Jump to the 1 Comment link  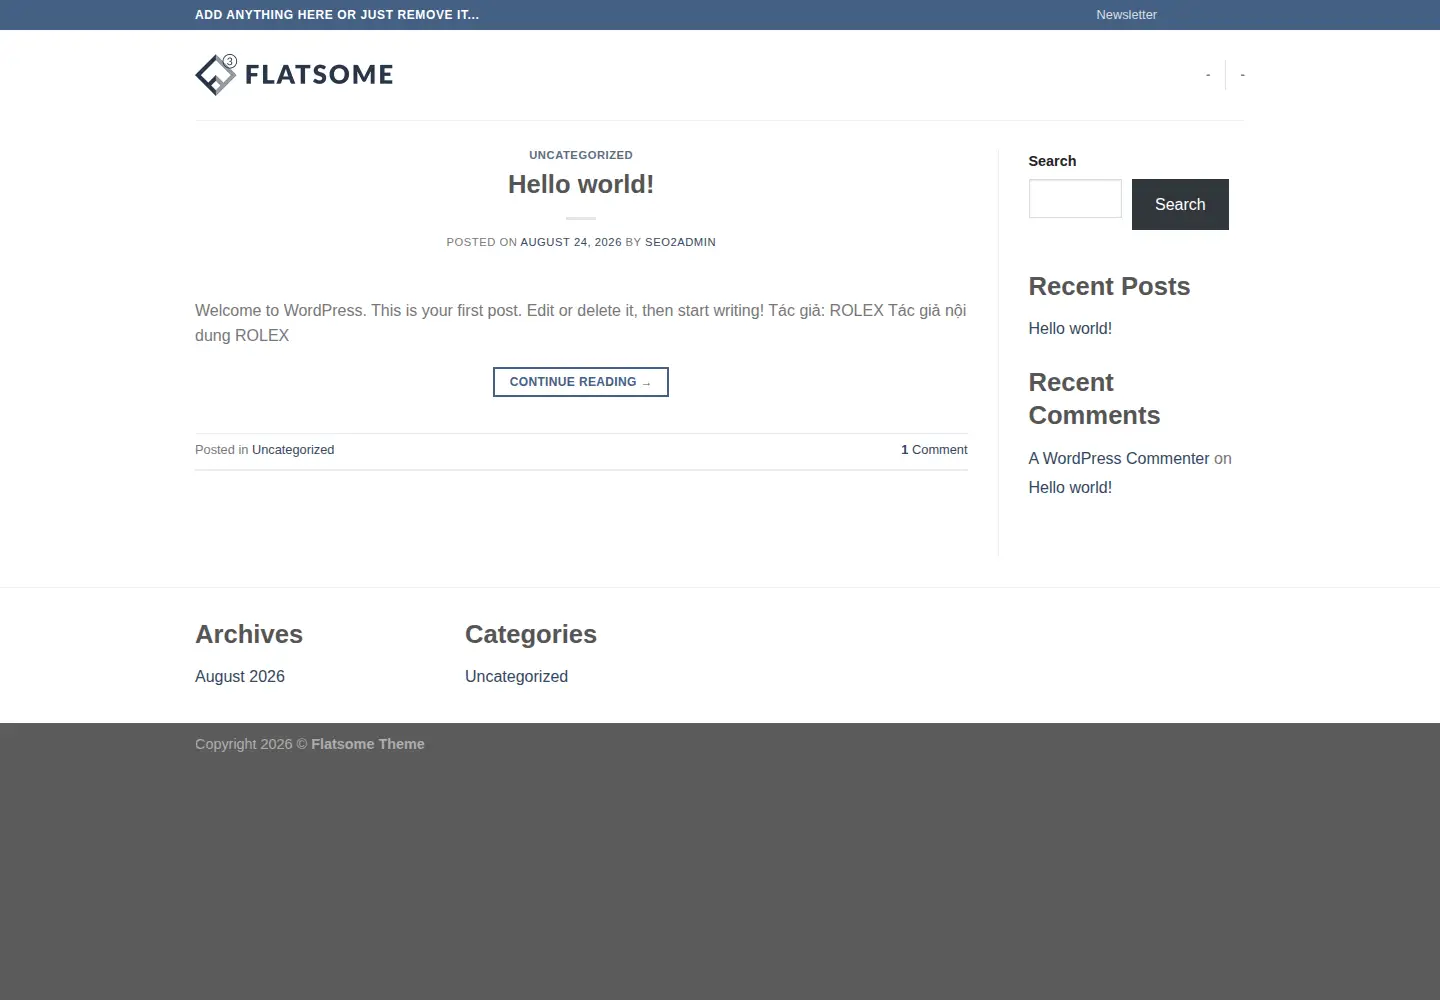tap(934, 450)
